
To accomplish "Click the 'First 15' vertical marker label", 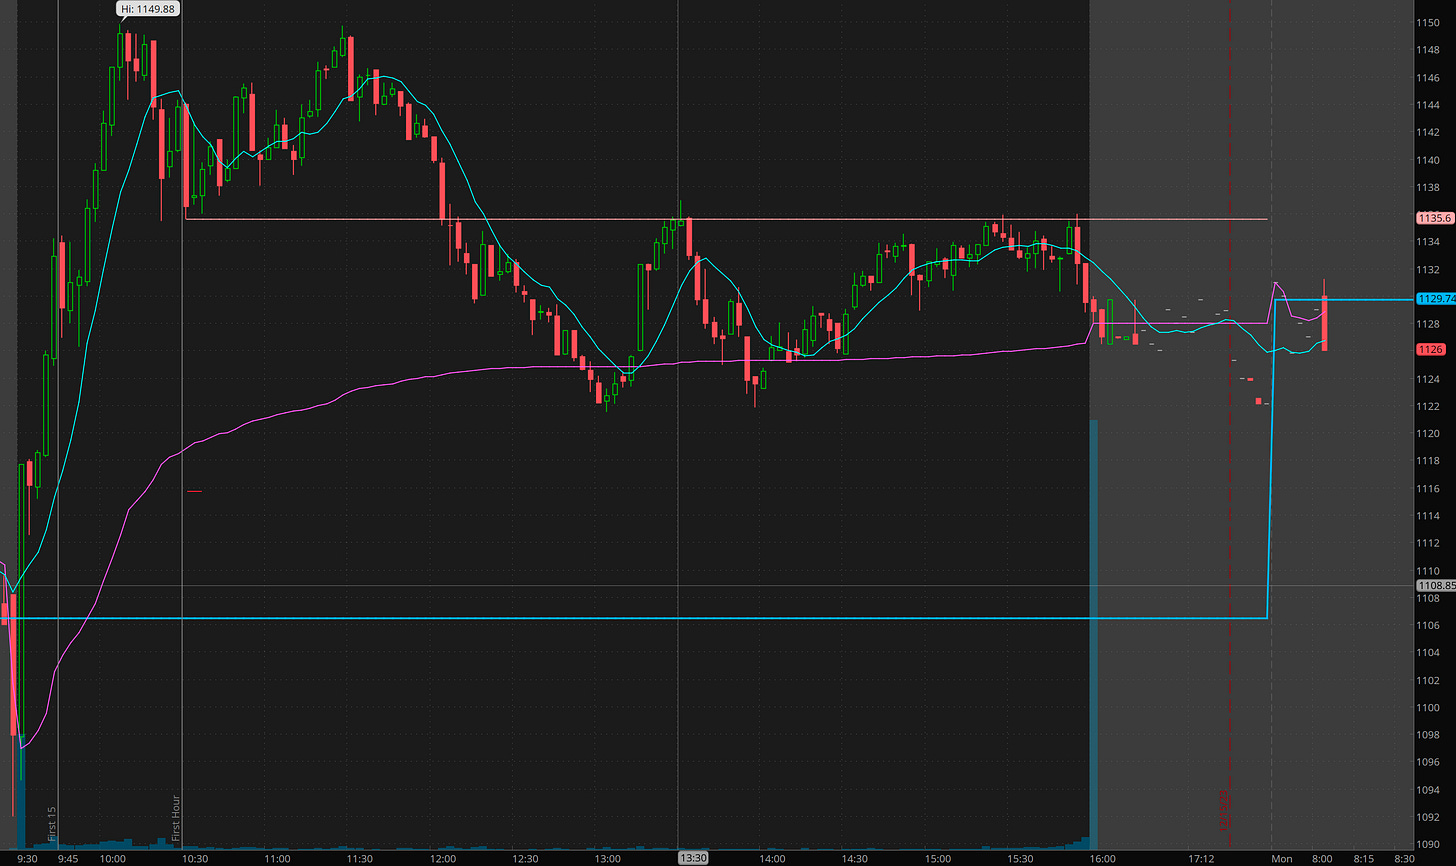I will click(53, 822).
